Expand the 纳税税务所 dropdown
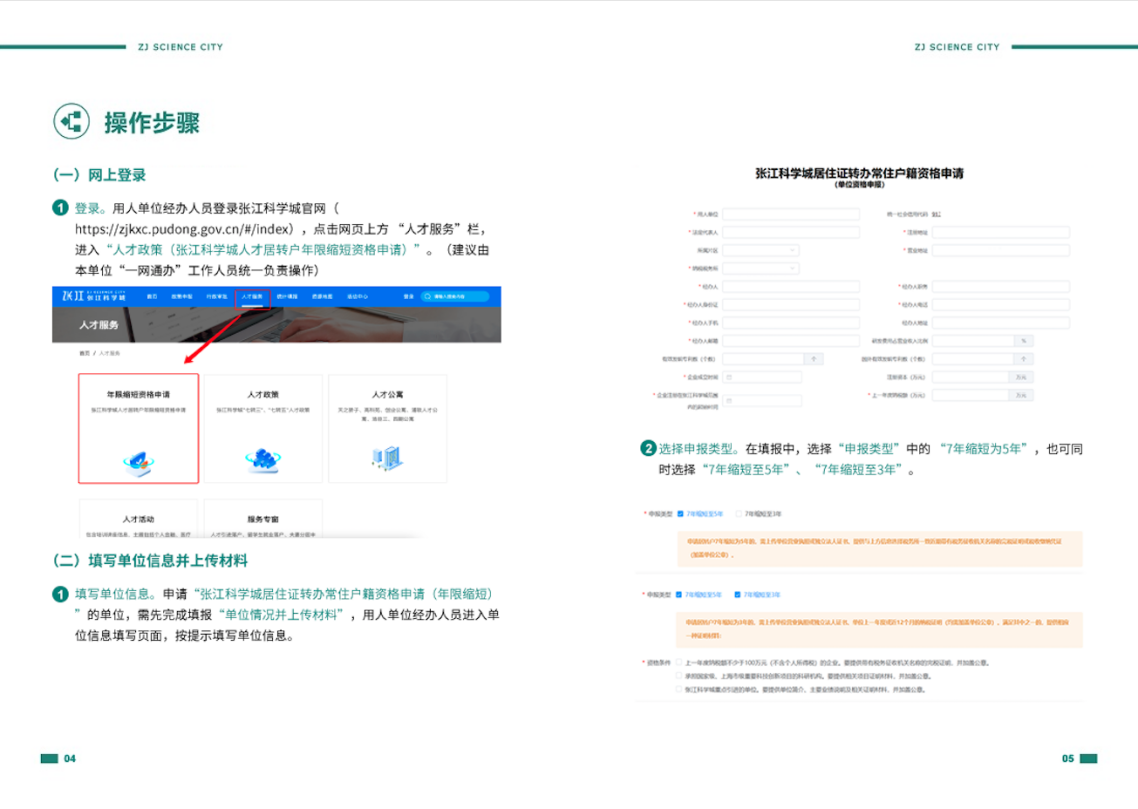This screenshot has height=809, width=1138. point(761,268)
